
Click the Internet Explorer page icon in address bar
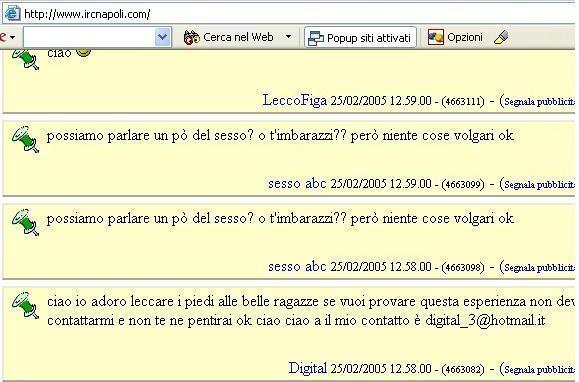(x=12, y=14)
